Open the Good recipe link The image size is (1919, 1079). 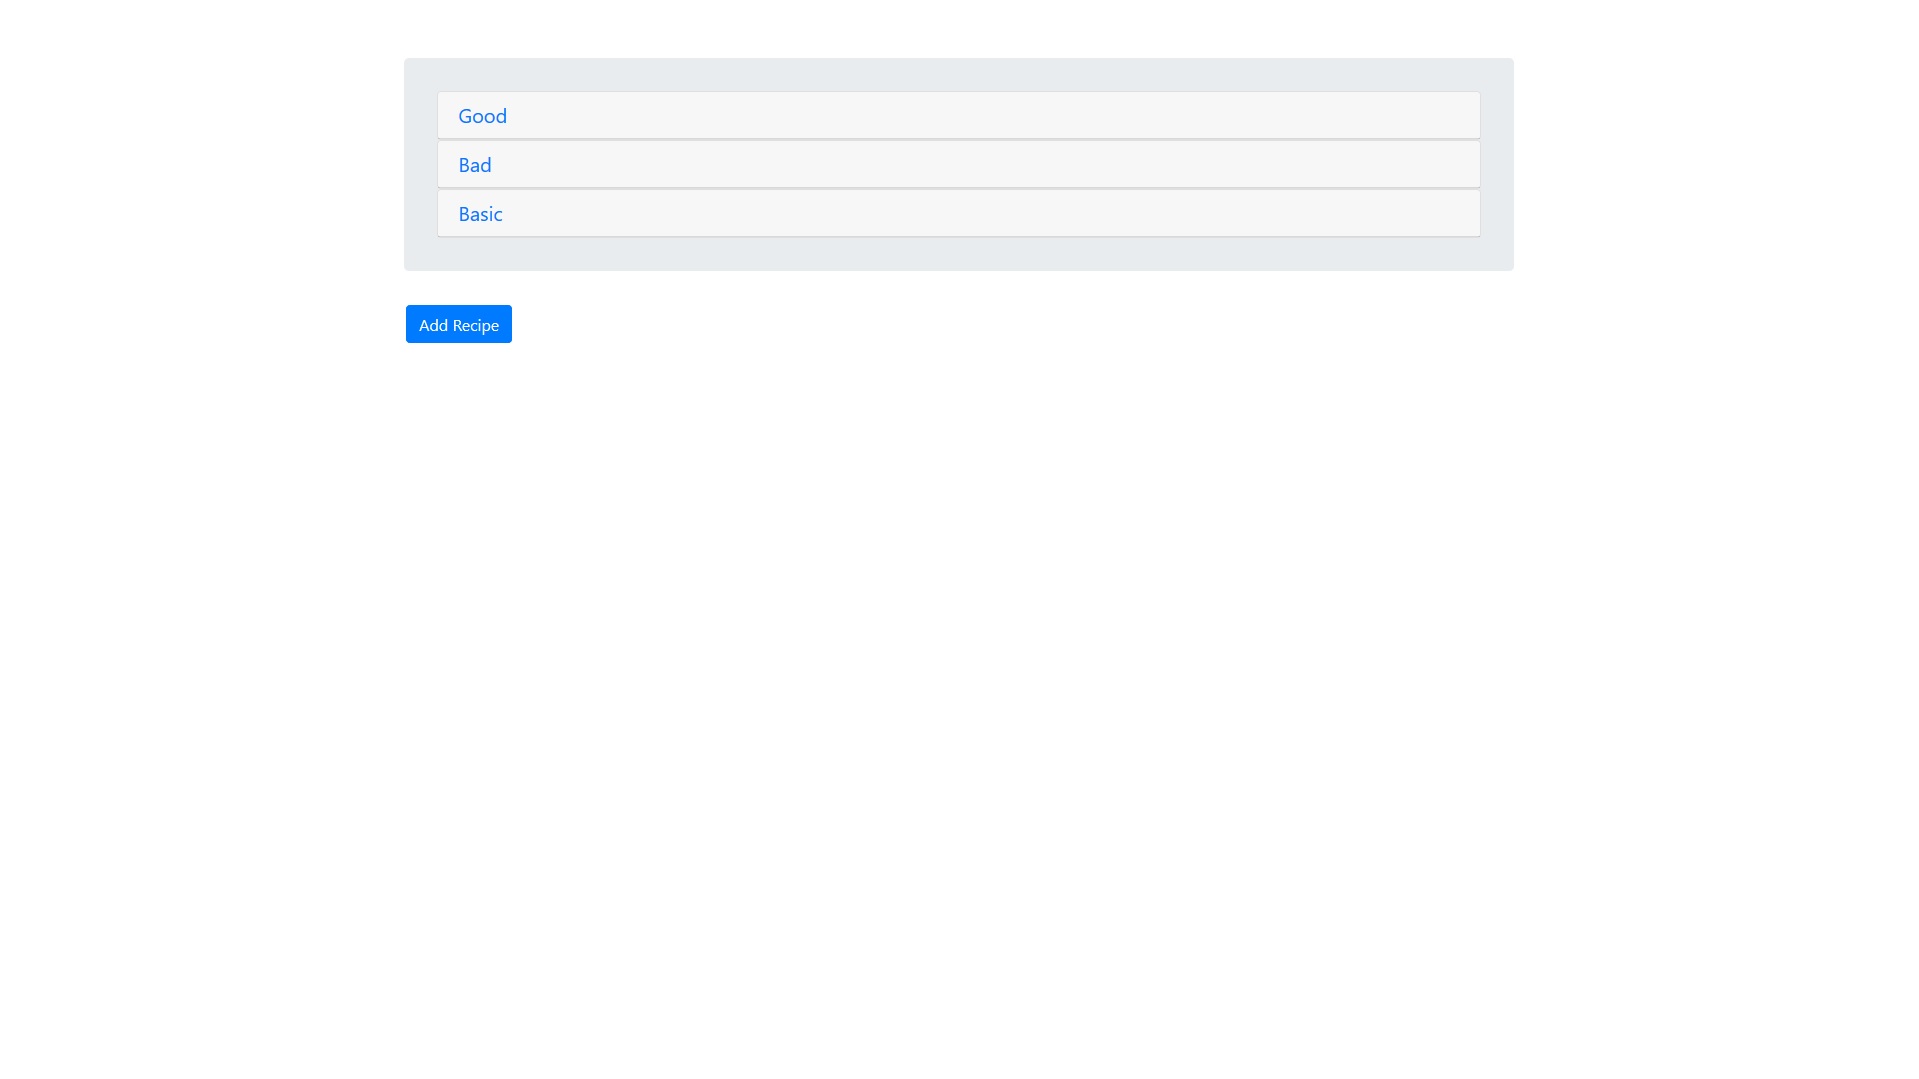click(x=482, y=116)
